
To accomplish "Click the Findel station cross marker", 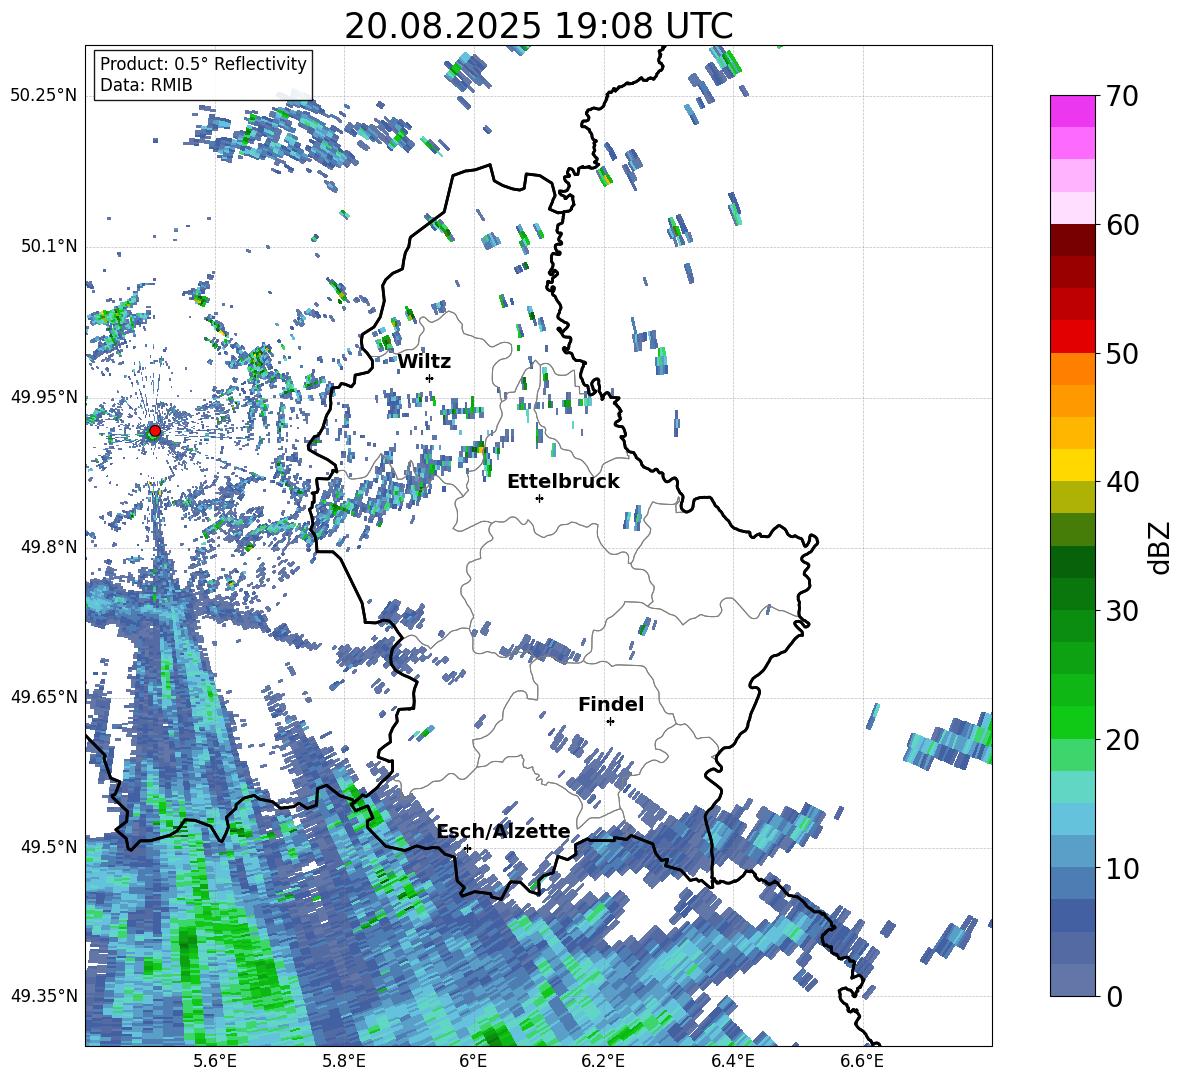I will [610, 722].
